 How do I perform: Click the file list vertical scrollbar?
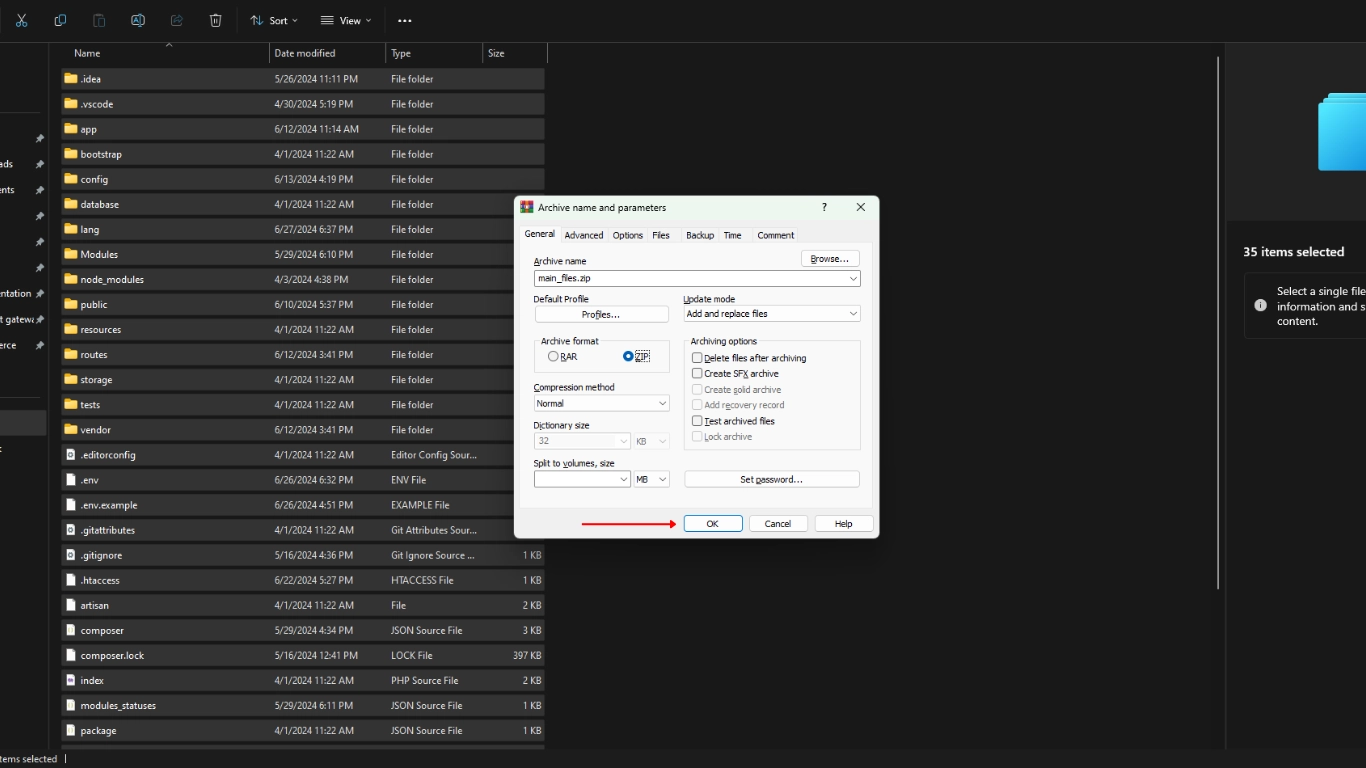[1218, 322]
